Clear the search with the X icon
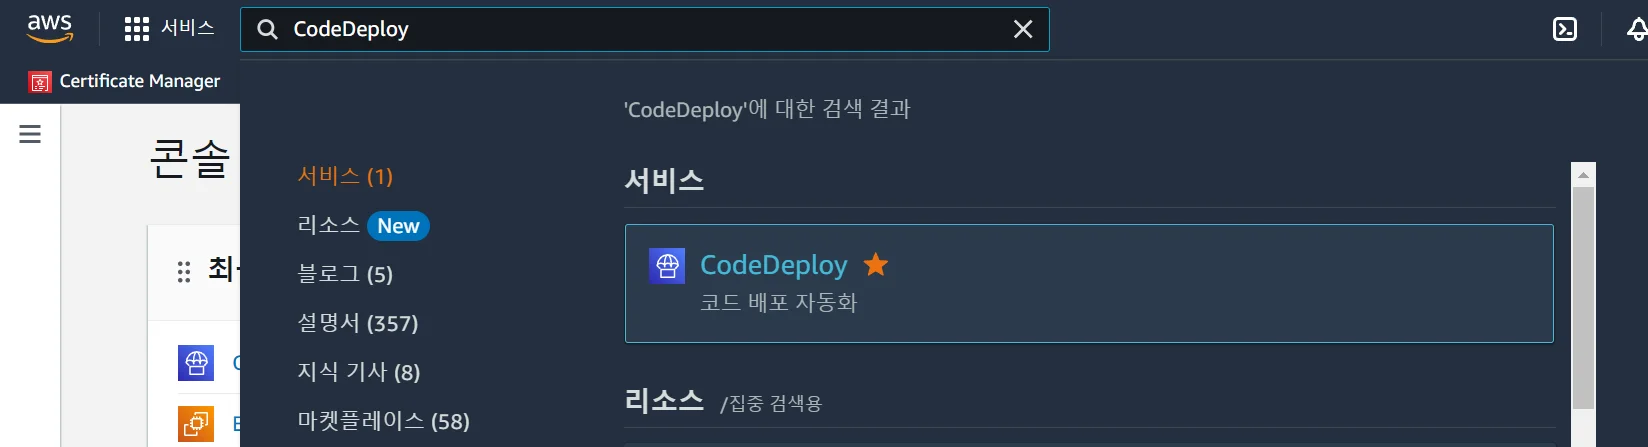1648x447 pixels. 1023,30
